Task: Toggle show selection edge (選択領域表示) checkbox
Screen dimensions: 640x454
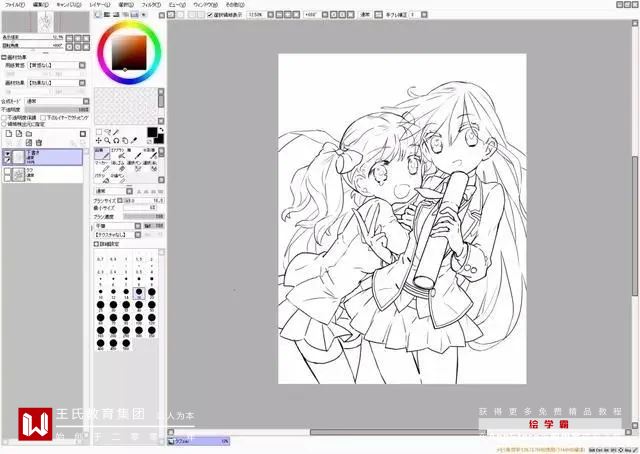Action: [x=210, y=15]
